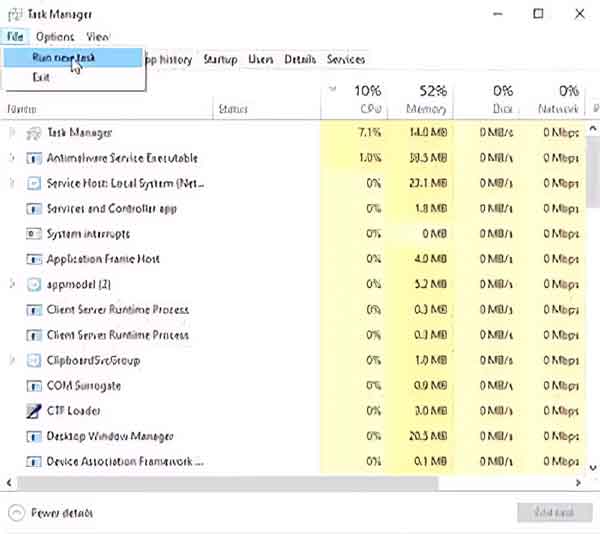
Task: Switch to the App history tab
Action: pos(168,60)
